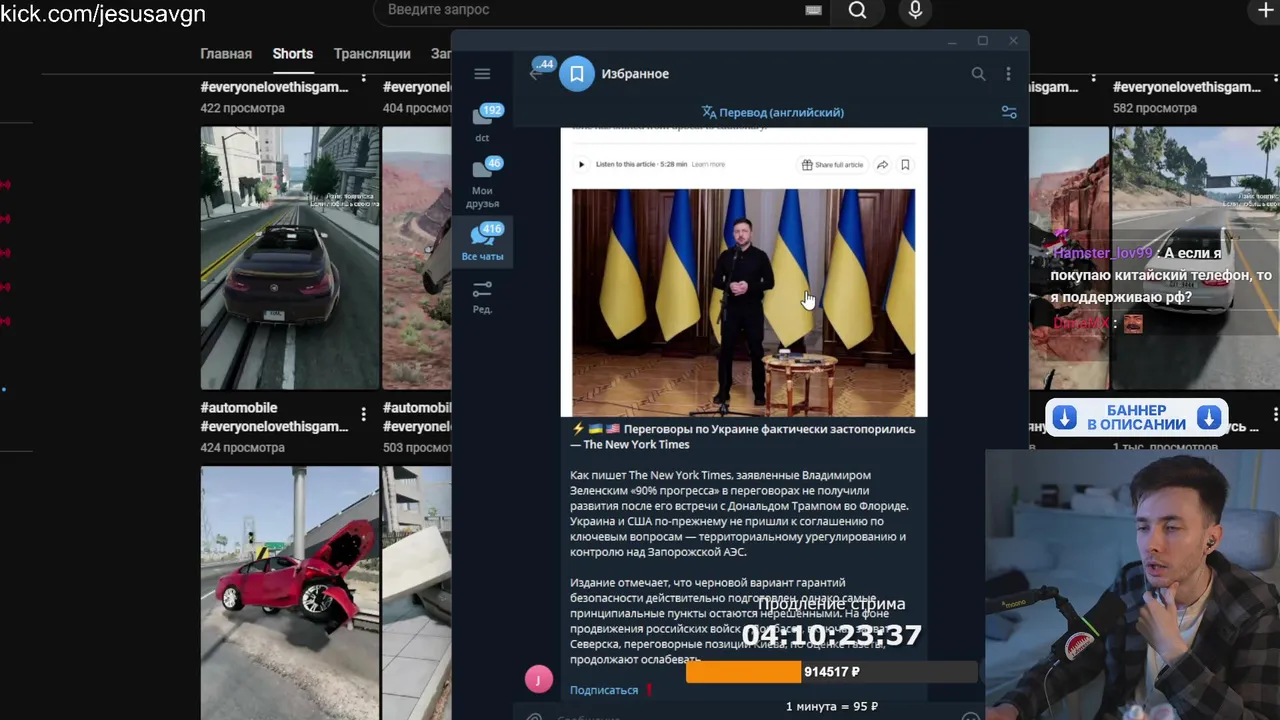This screenshot has height=720, width=1280.
Task: Open the Telegram chat three-dot options menu
Action: tap(1008, 74)
